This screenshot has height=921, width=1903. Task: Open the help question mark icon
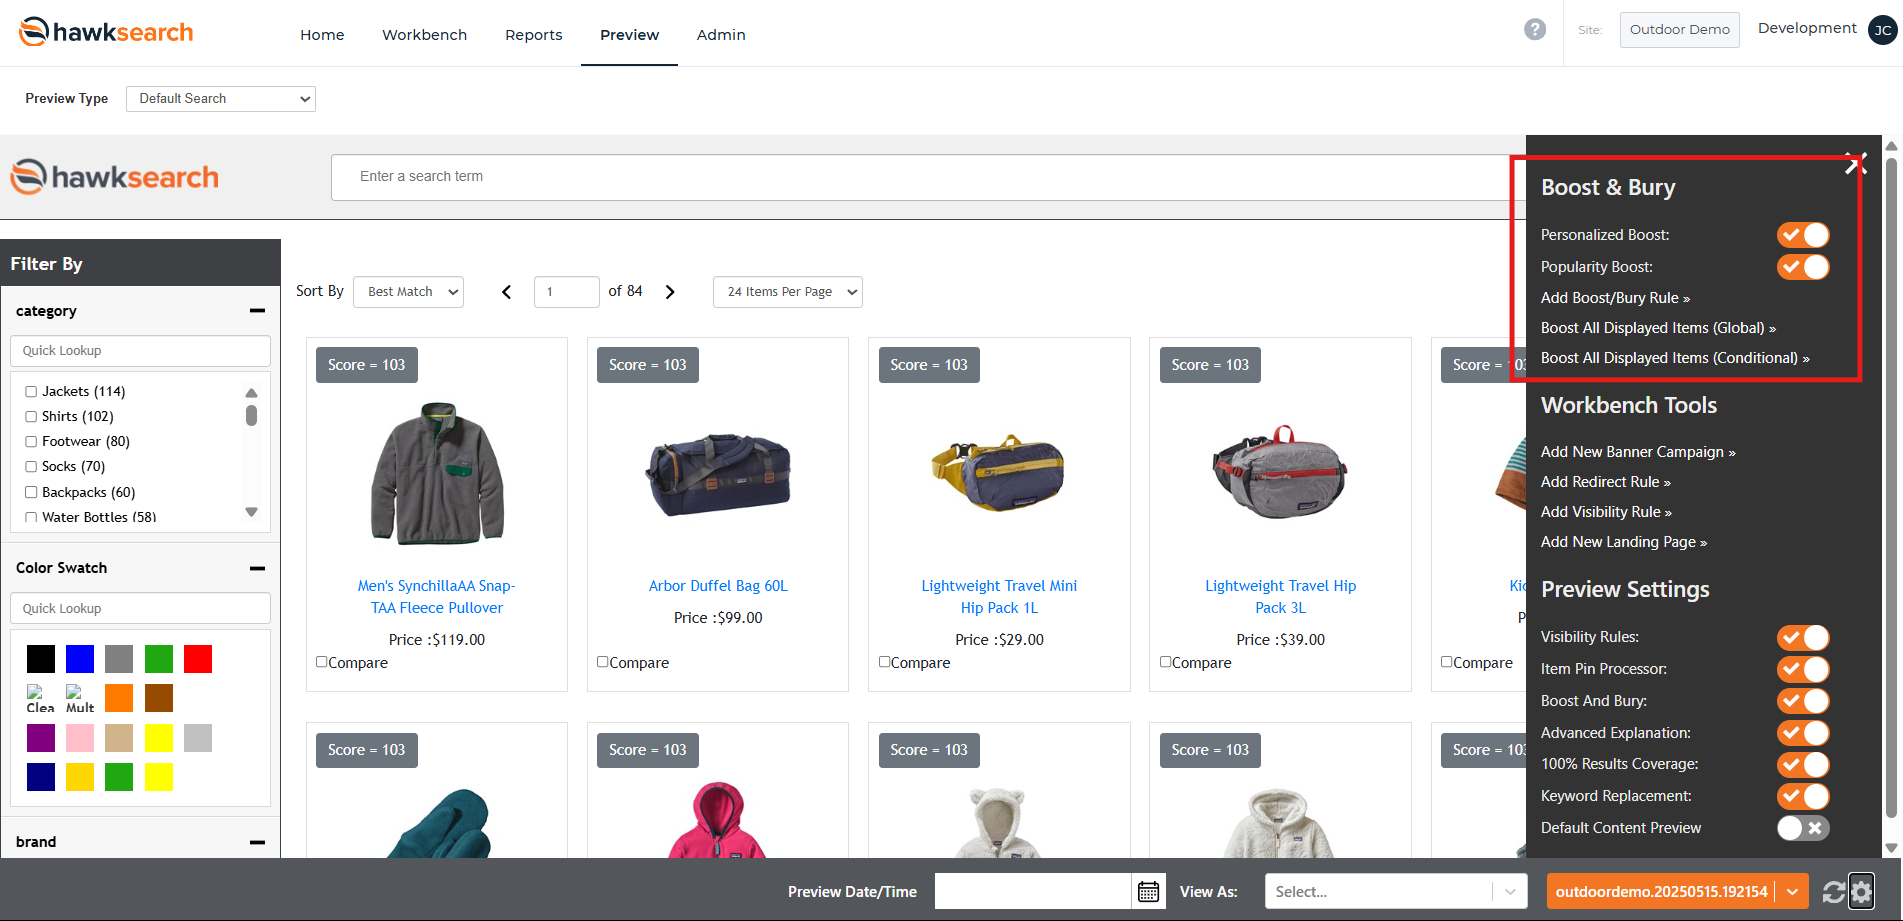[1534, 30]
